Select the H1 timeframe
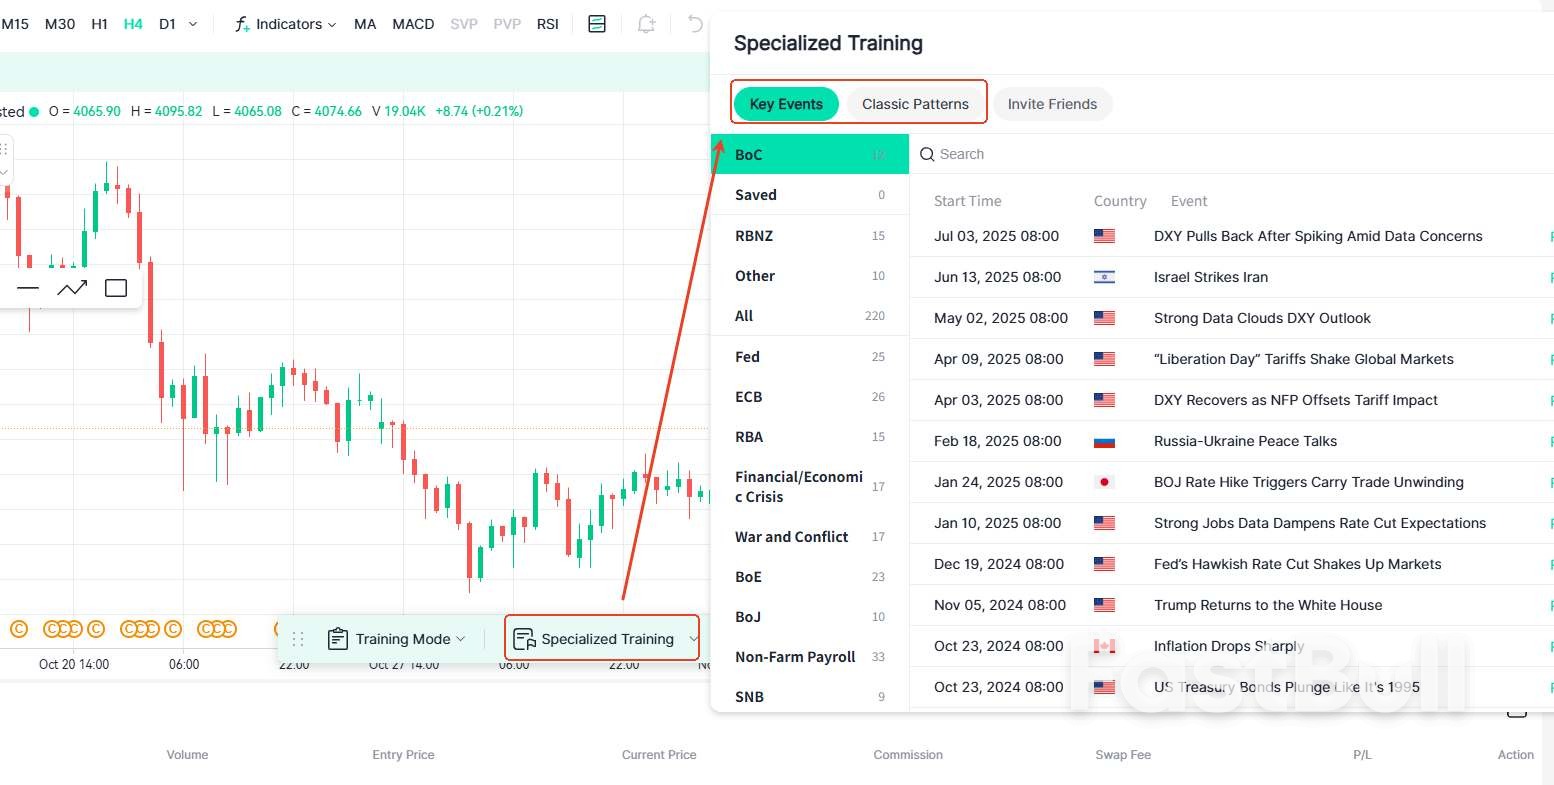Image resolution: width=1554 pixels, height=785 pixels. 98,23
